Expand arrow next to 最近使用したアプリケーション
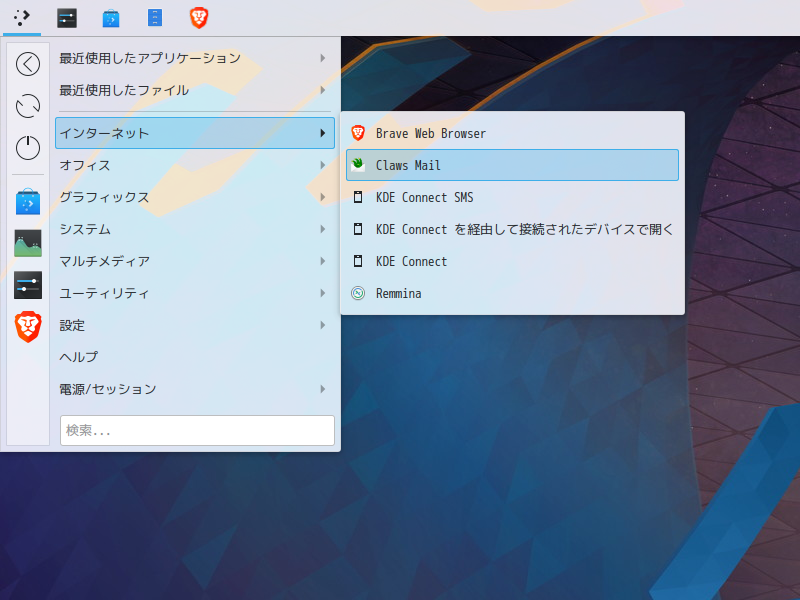Screen dimensions: 800x600 tap(322, 58)
